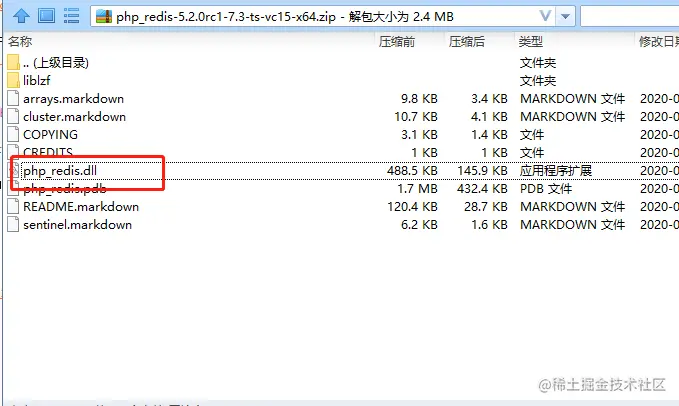Click the MARKDOWN 文件 type of sentinel.markdown
This screenshot has height=406, width=679.
[x=572, y=225]
